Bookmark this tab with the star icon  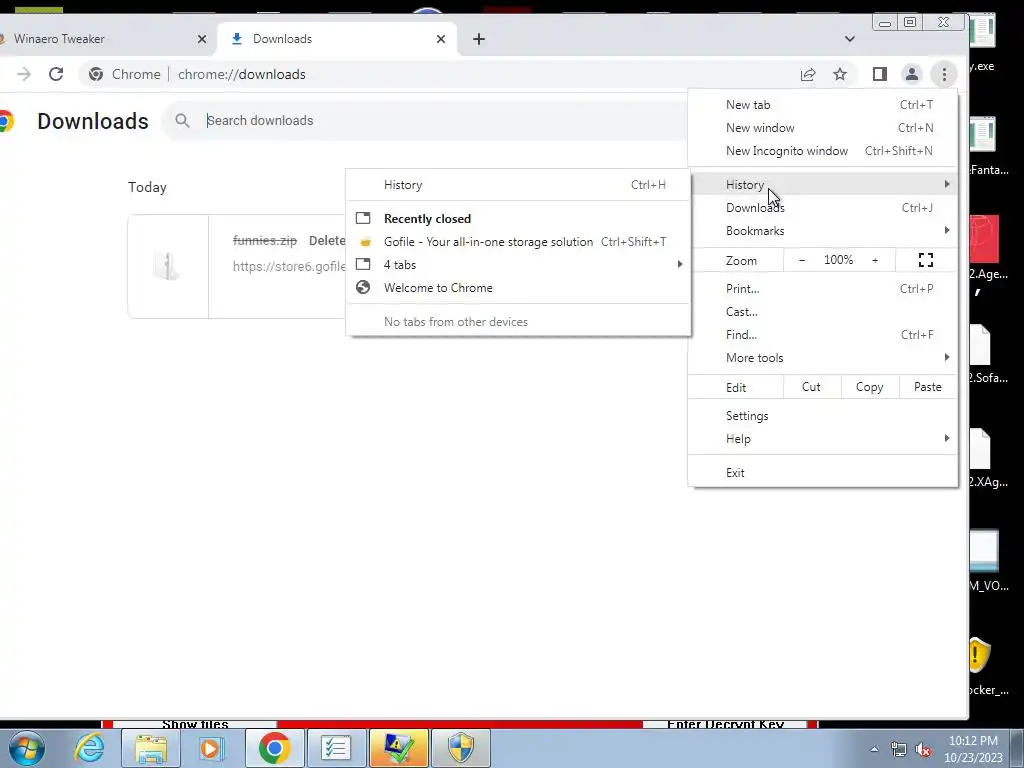(x=840, y=74)
